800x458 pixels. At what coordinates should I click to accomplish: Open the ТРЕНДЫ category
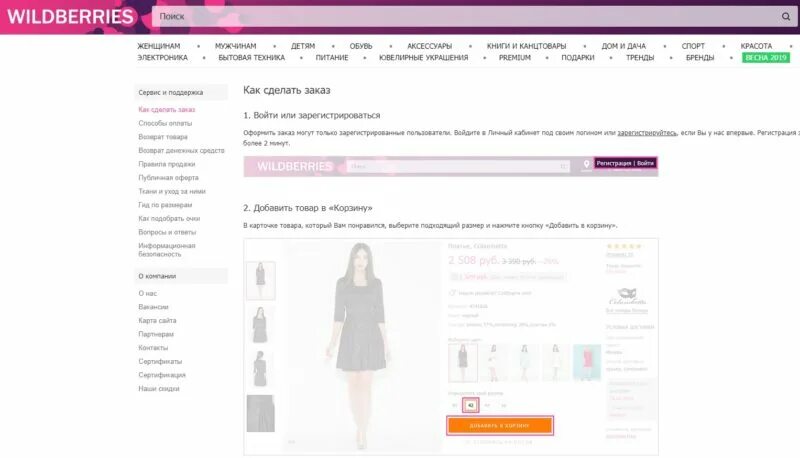tap(640, 58)
